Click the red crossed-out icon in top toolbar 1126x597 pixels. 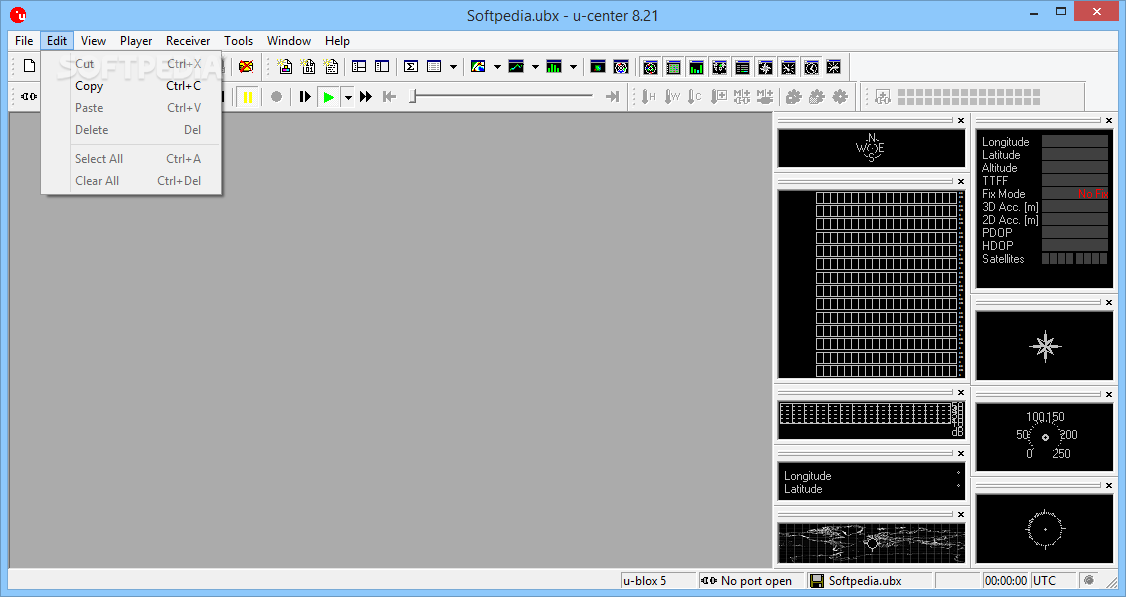[246, 67]
